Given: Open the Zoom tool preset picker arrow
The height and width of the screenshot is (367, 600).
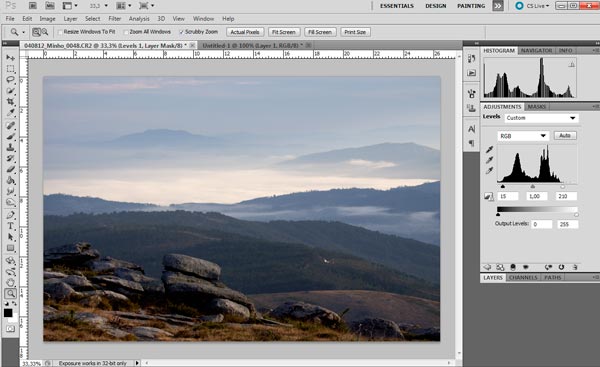Looking at the screenshot, I should (23, 32).
